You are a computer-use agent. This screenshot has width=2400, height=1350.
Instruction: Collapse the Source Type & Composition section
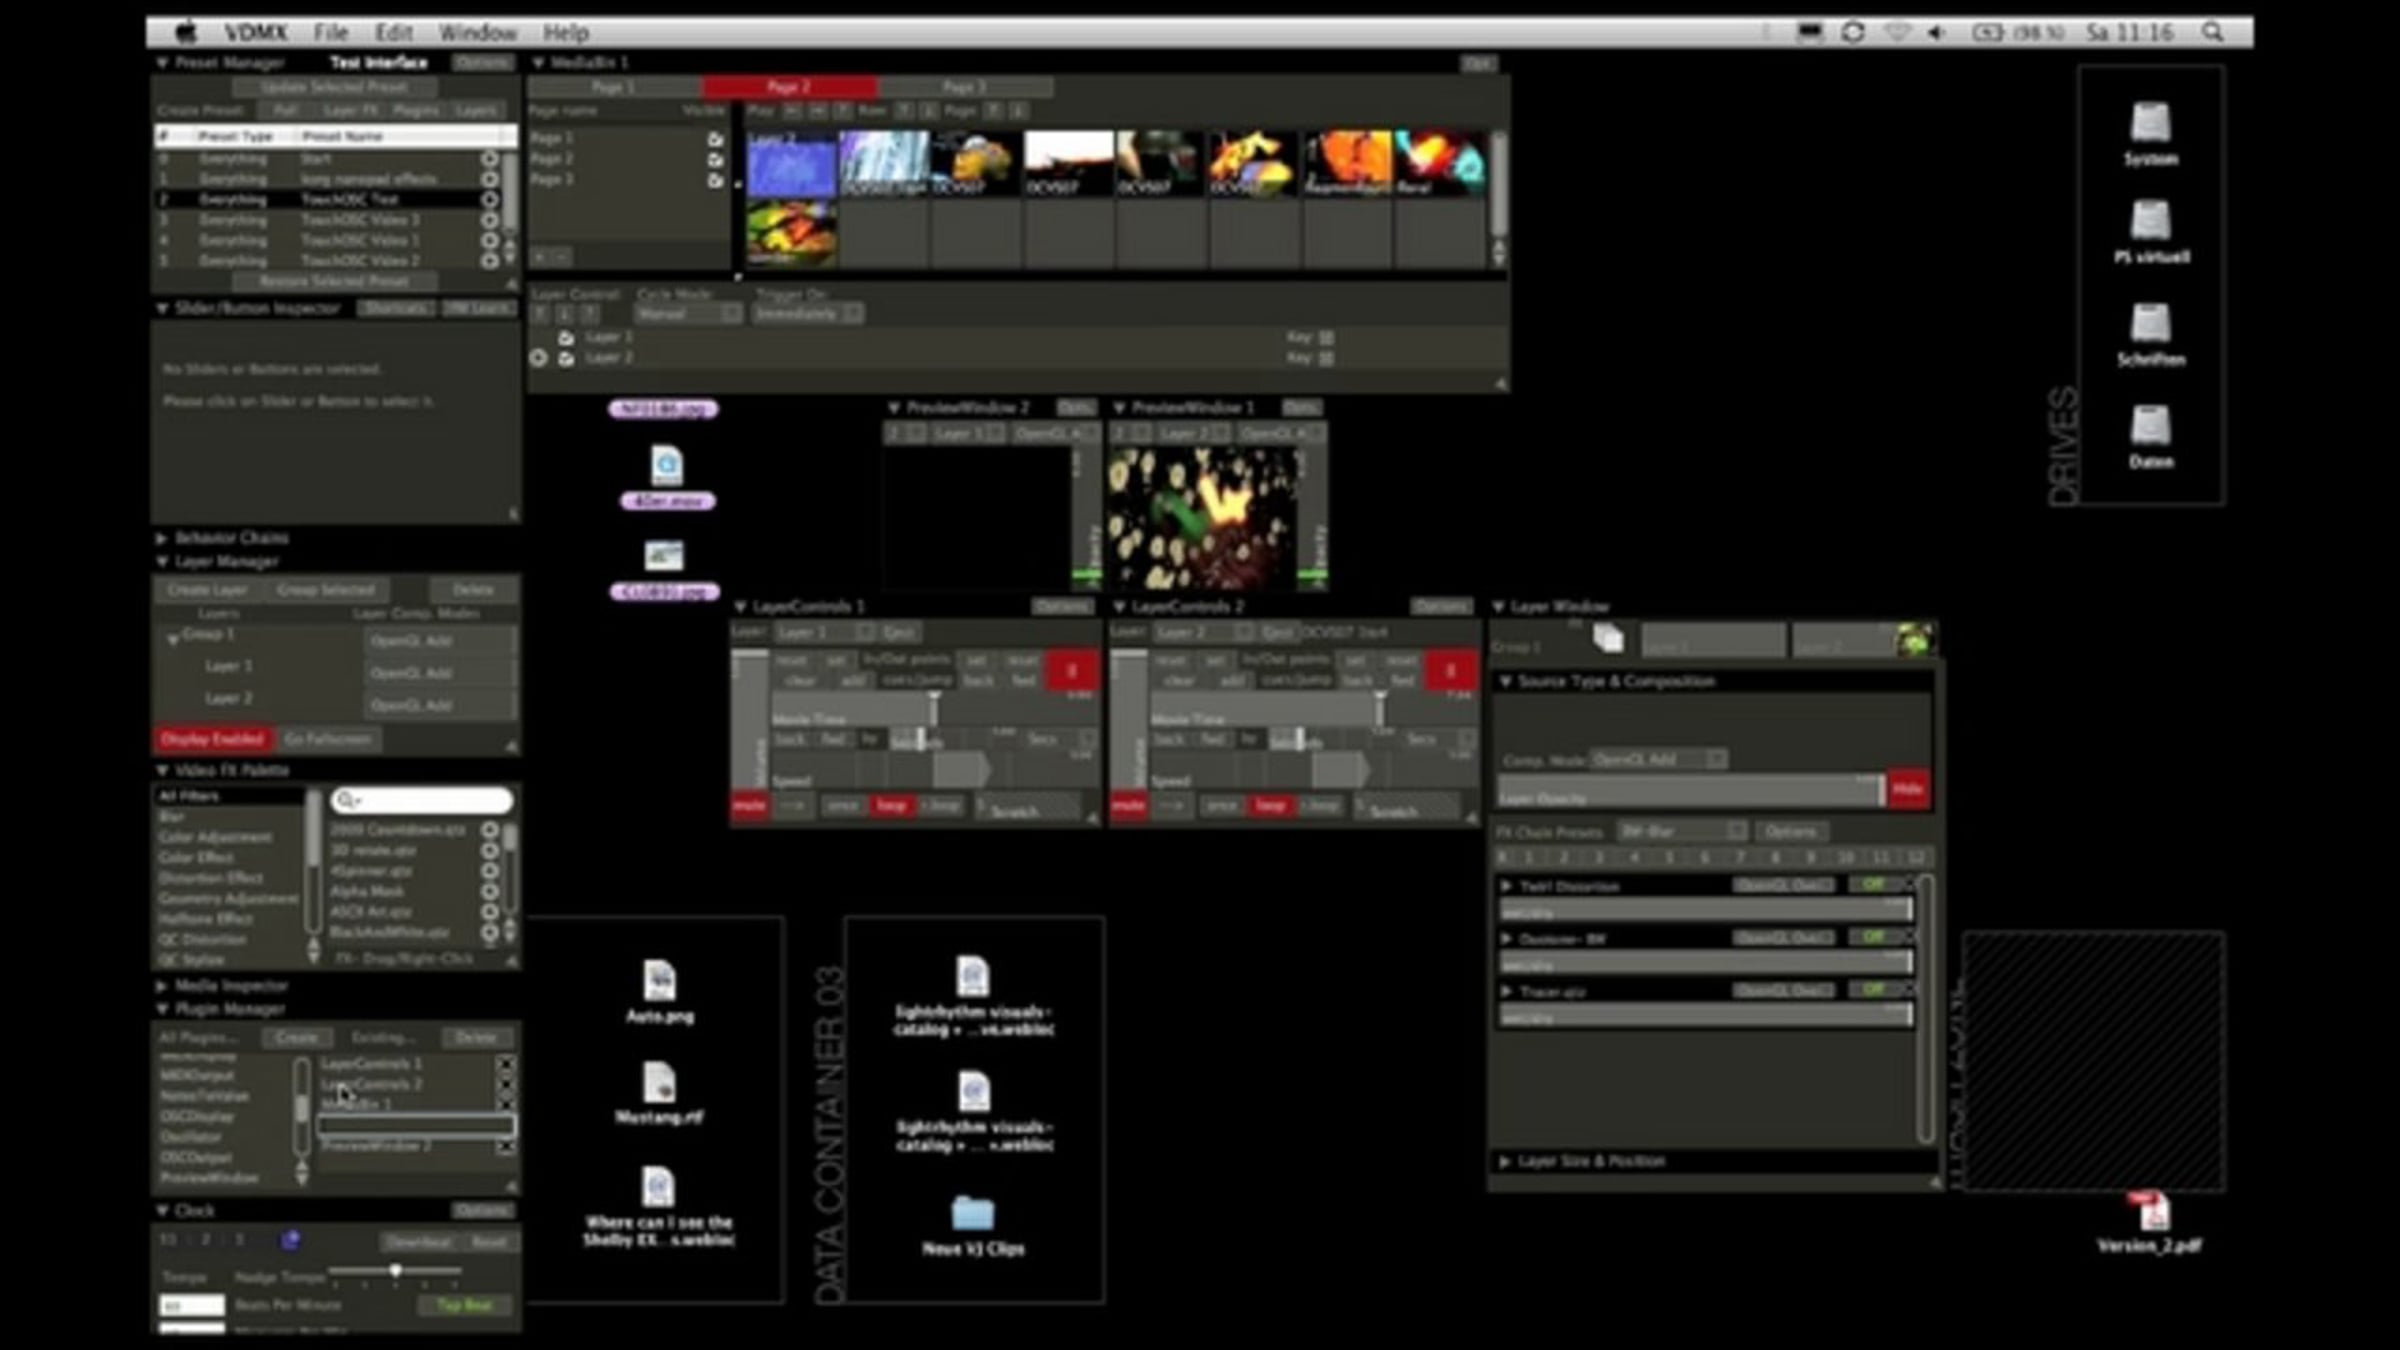[1505, 682]
